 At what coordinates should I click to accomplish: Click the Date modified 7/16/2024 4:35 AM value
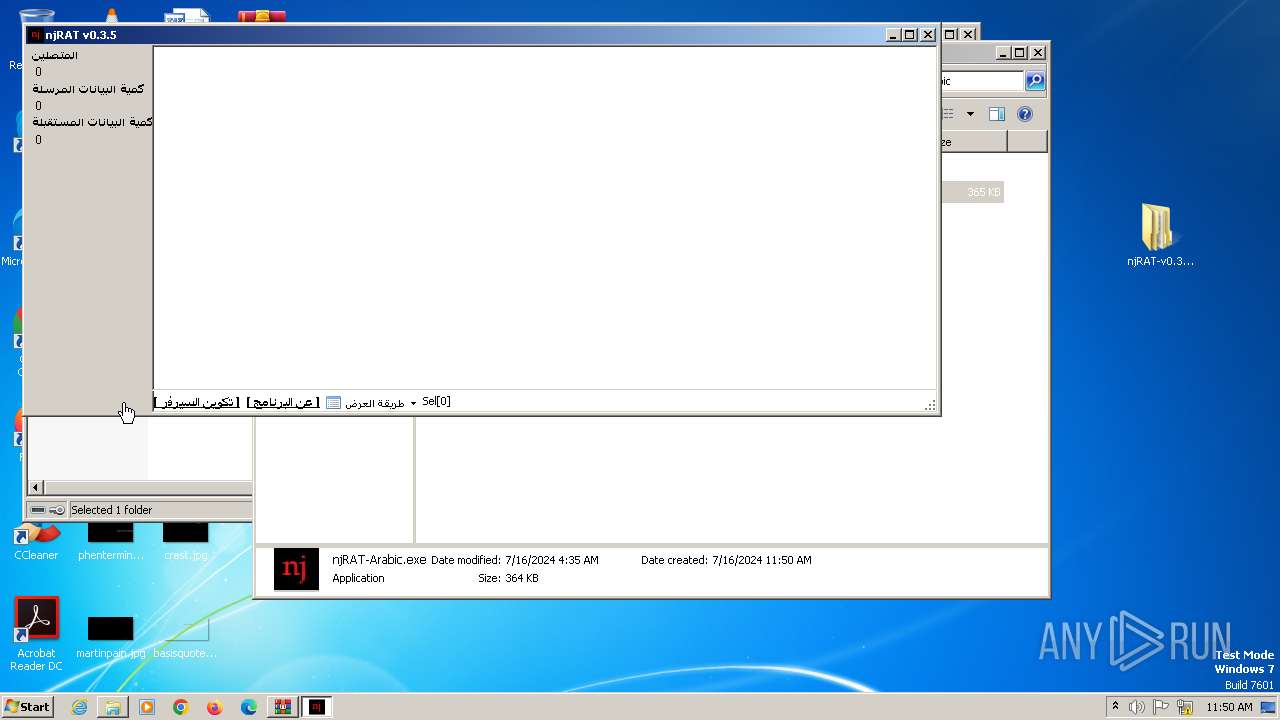coord(552,560)
